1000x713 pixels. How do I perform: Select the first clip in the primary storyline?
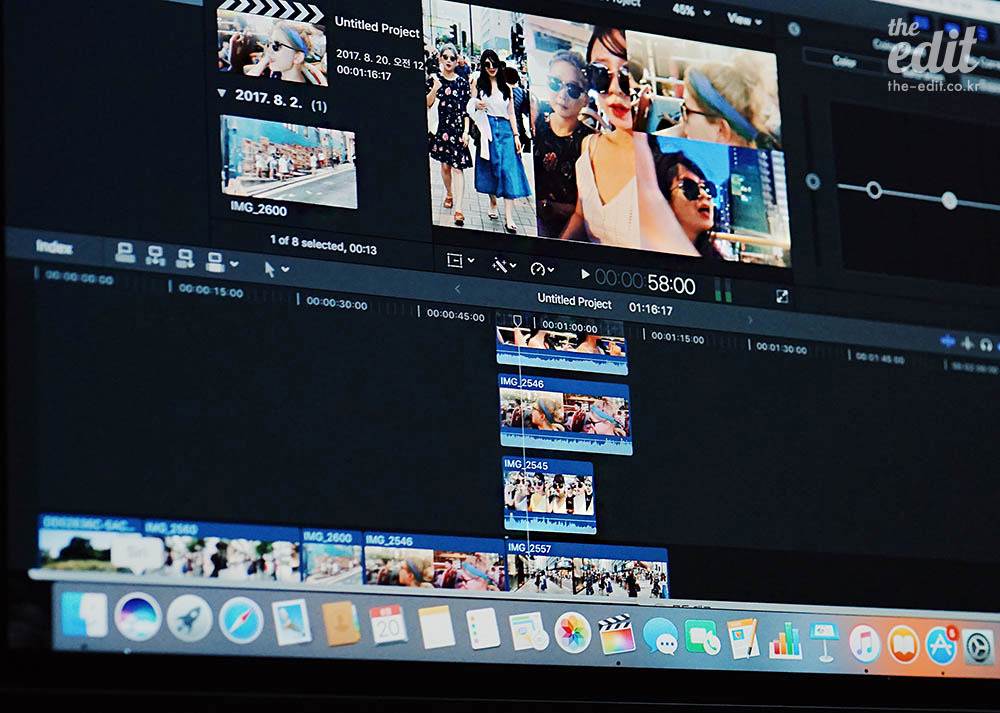pos(89,543)
